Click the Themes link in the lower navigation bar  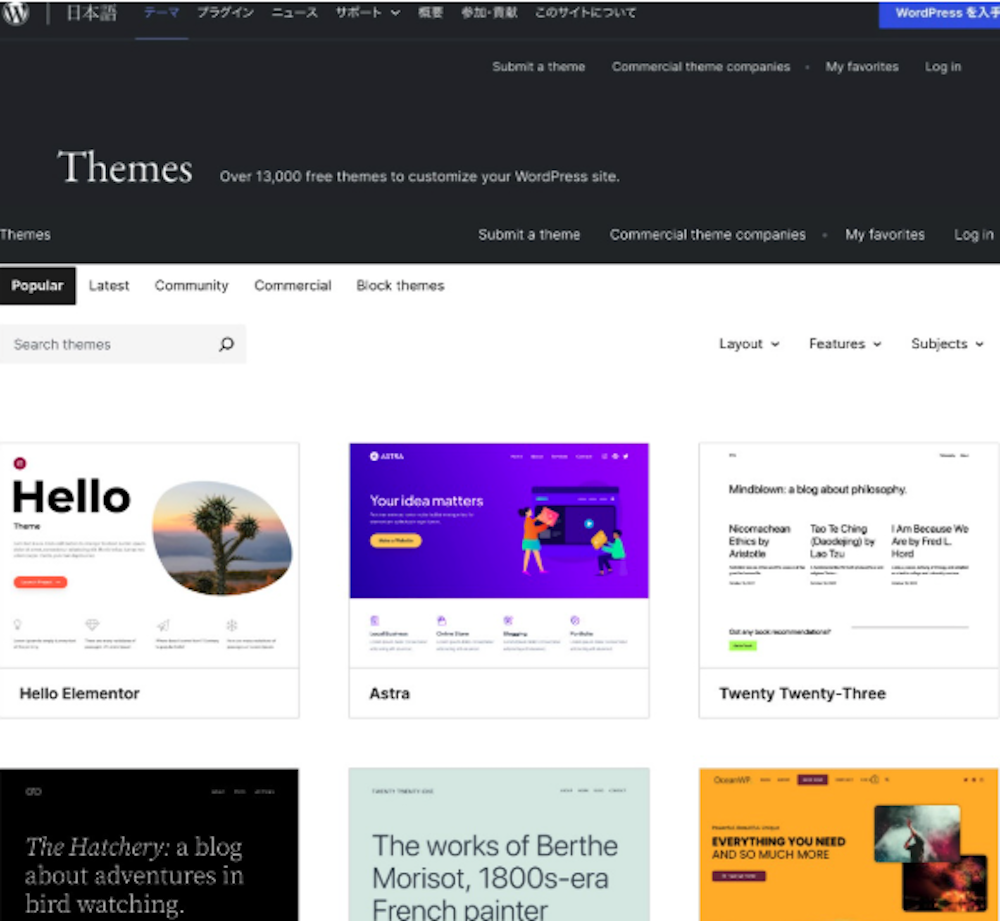tap(26, 235)
